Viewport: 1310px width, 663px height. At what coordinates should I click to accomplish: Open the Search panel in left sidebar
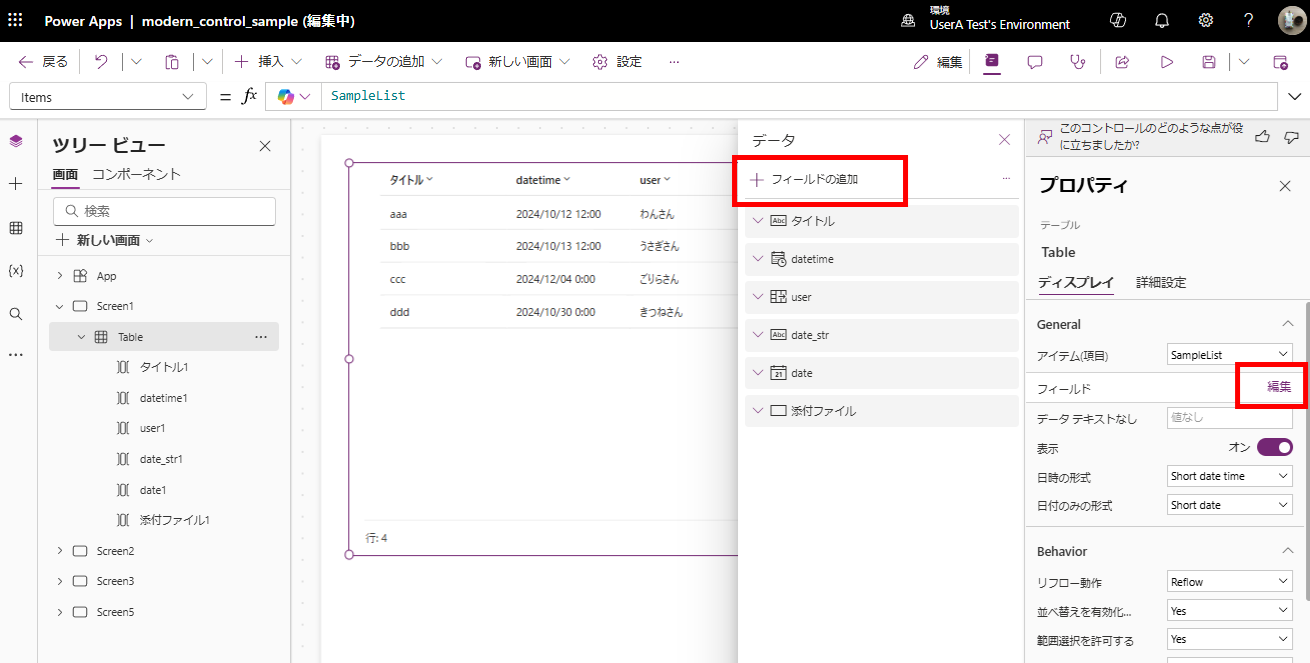pyautogui.click(x=15, y=313)
